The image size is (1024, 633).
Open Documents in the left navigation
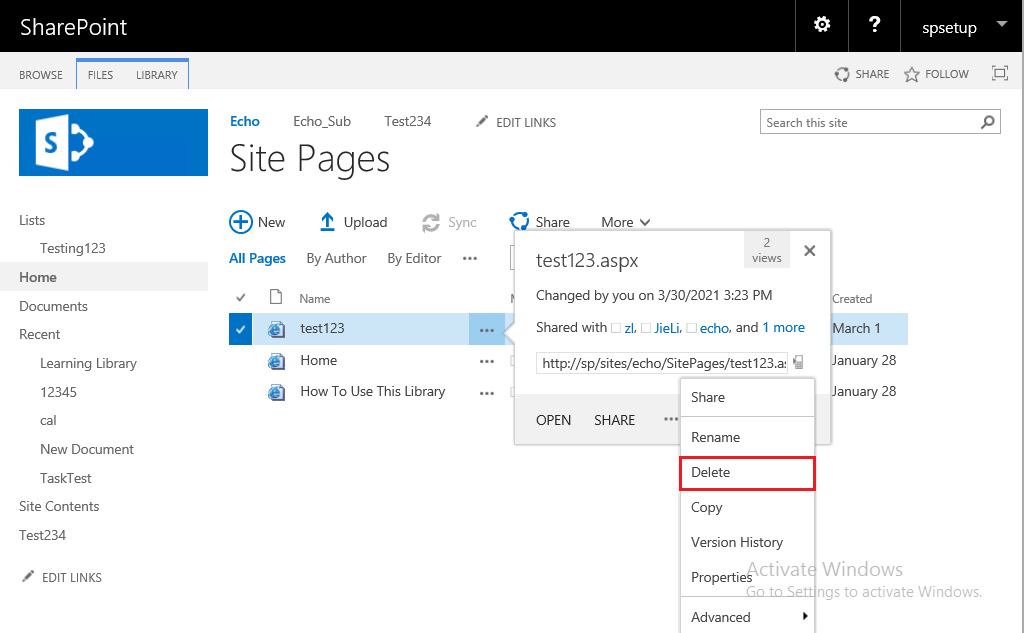click(x=54, y=306)
